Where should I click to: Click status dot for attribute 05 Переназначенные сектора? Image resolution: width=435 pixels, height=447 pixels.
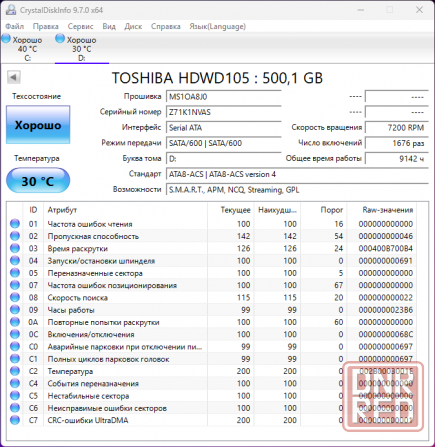pyautogui.click(x=15, y=273)
